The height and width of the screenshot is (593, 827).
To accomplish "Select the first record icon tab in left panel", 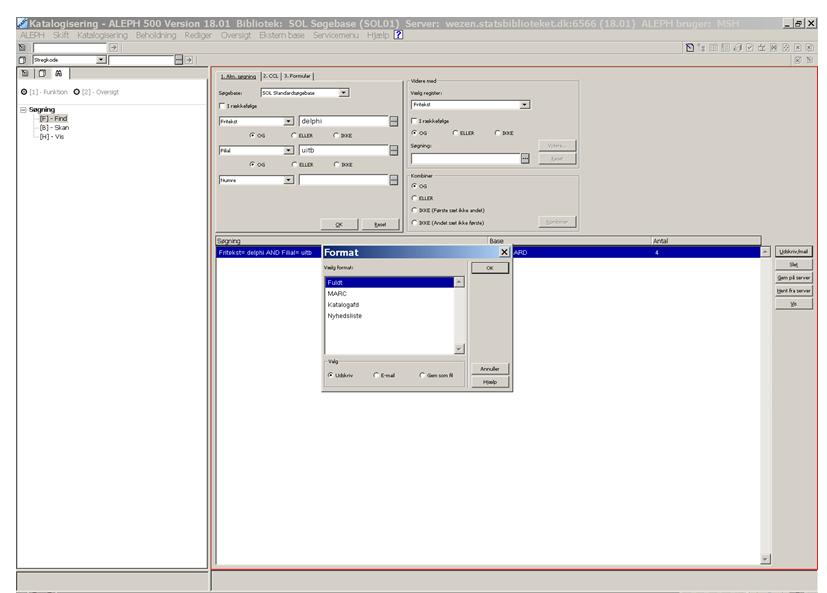I will (25, 74).
